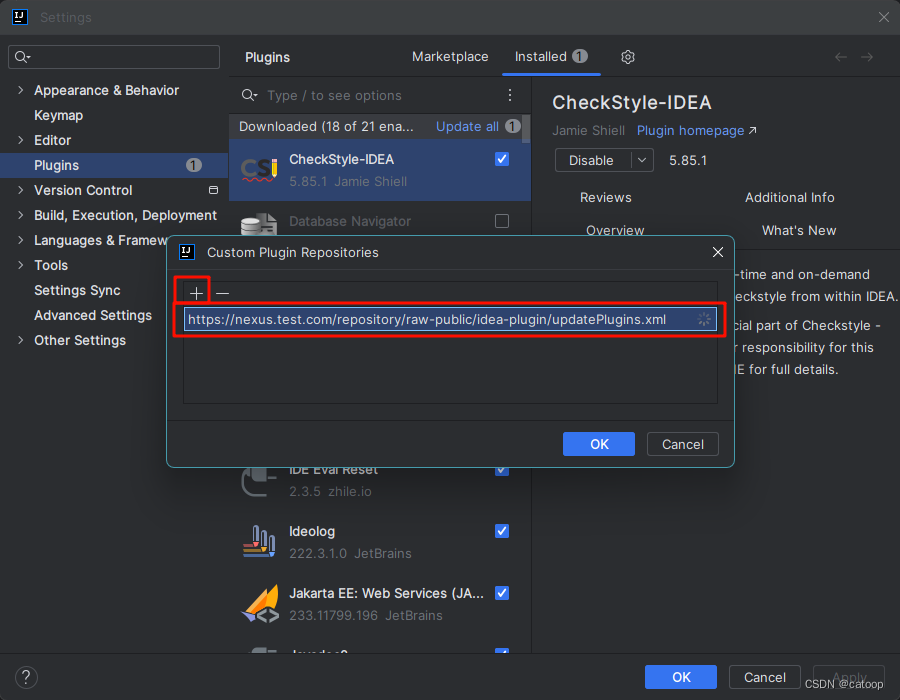Open the plugins gear settings icon

point(627,57)
